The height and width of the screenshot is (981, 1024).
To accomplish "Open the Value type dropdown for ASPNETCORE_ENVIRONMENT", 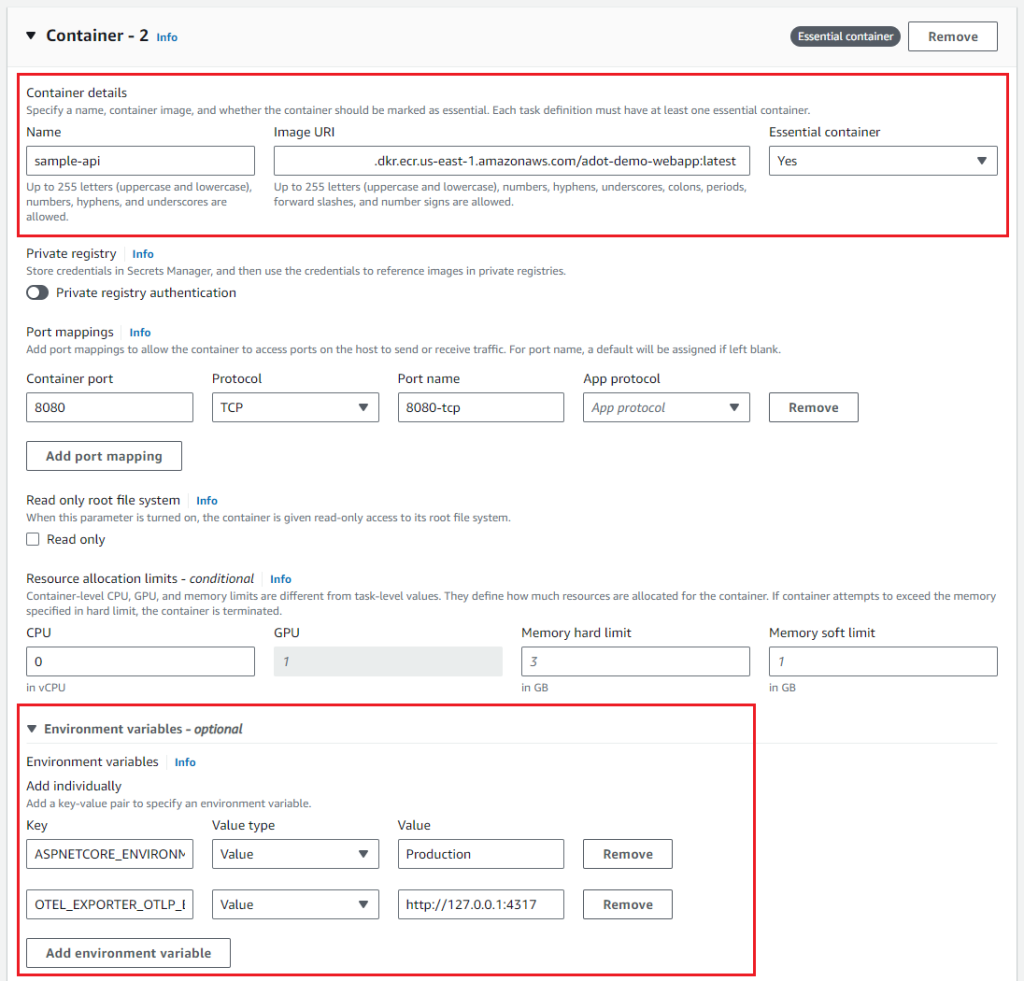I will pos(295,854).
